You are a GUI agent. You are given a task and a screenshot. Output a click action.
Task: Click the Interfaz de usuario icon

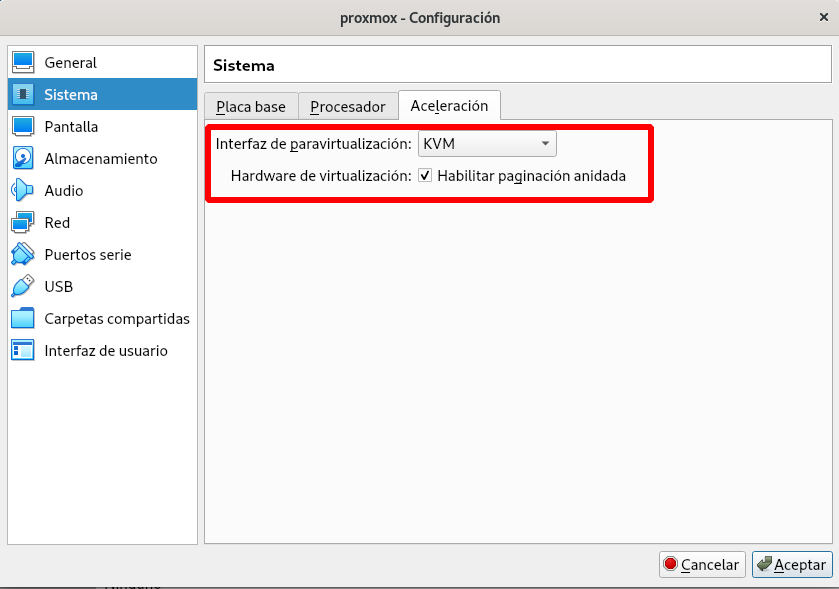click(23, 351)
